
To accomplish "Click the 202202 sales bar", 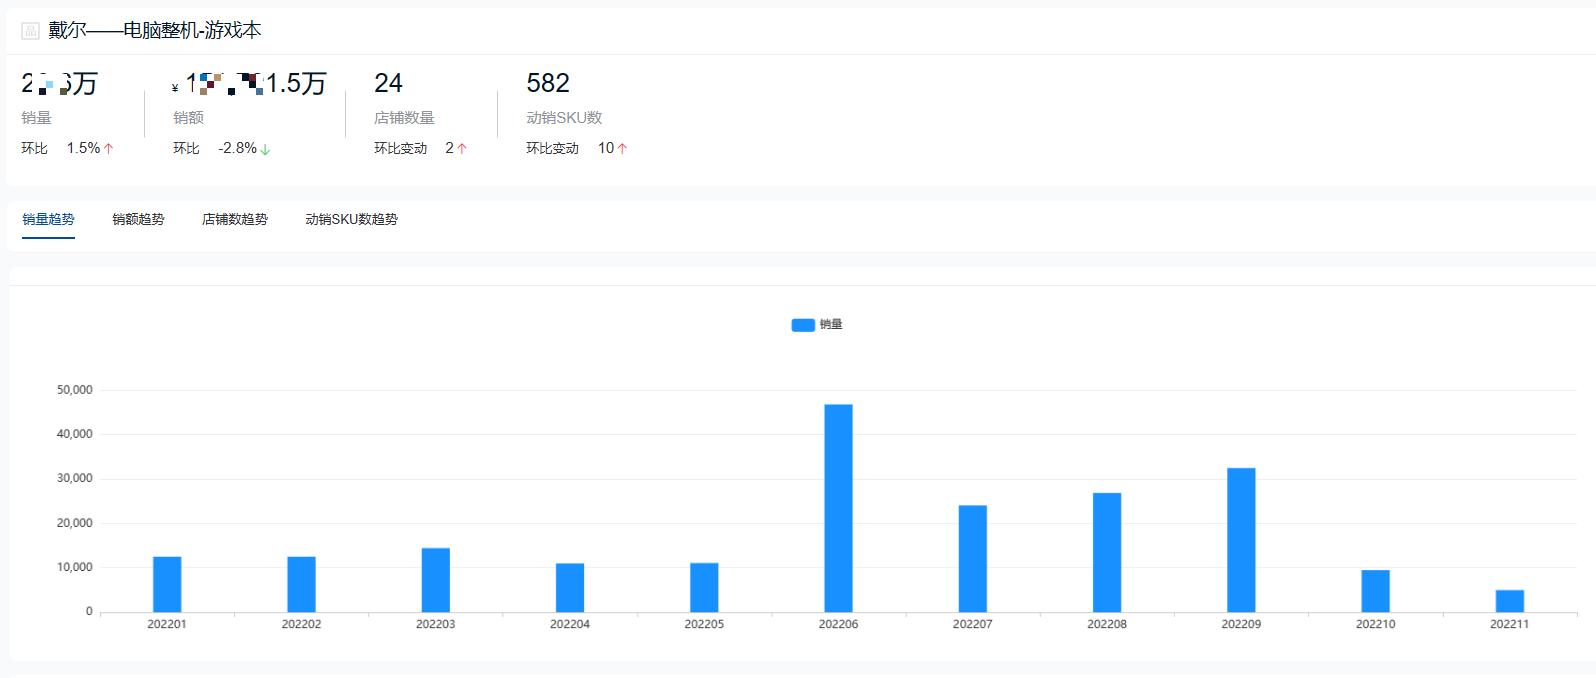I will point(301,584).
